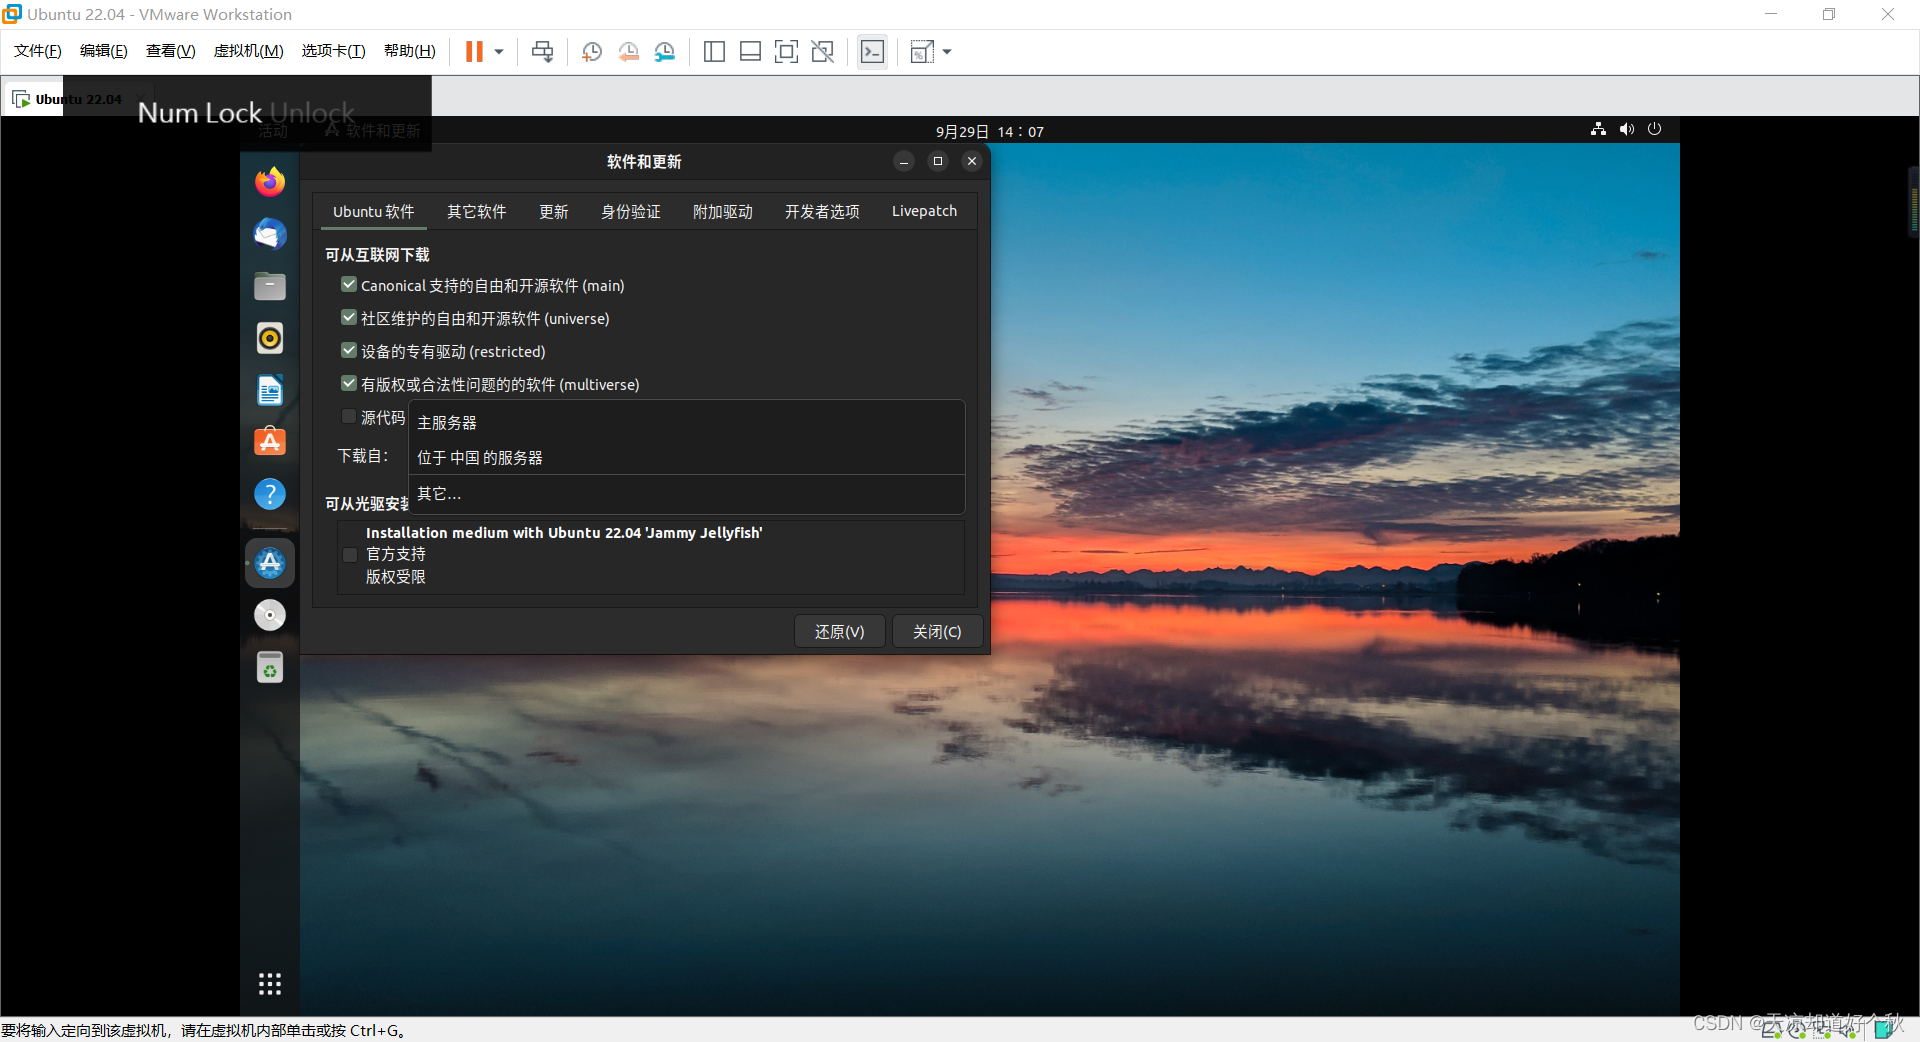Click the stretch guest display icon
Image resolution: width=1920 pixels, height=1042 pixels.
(x=922, y=52)
